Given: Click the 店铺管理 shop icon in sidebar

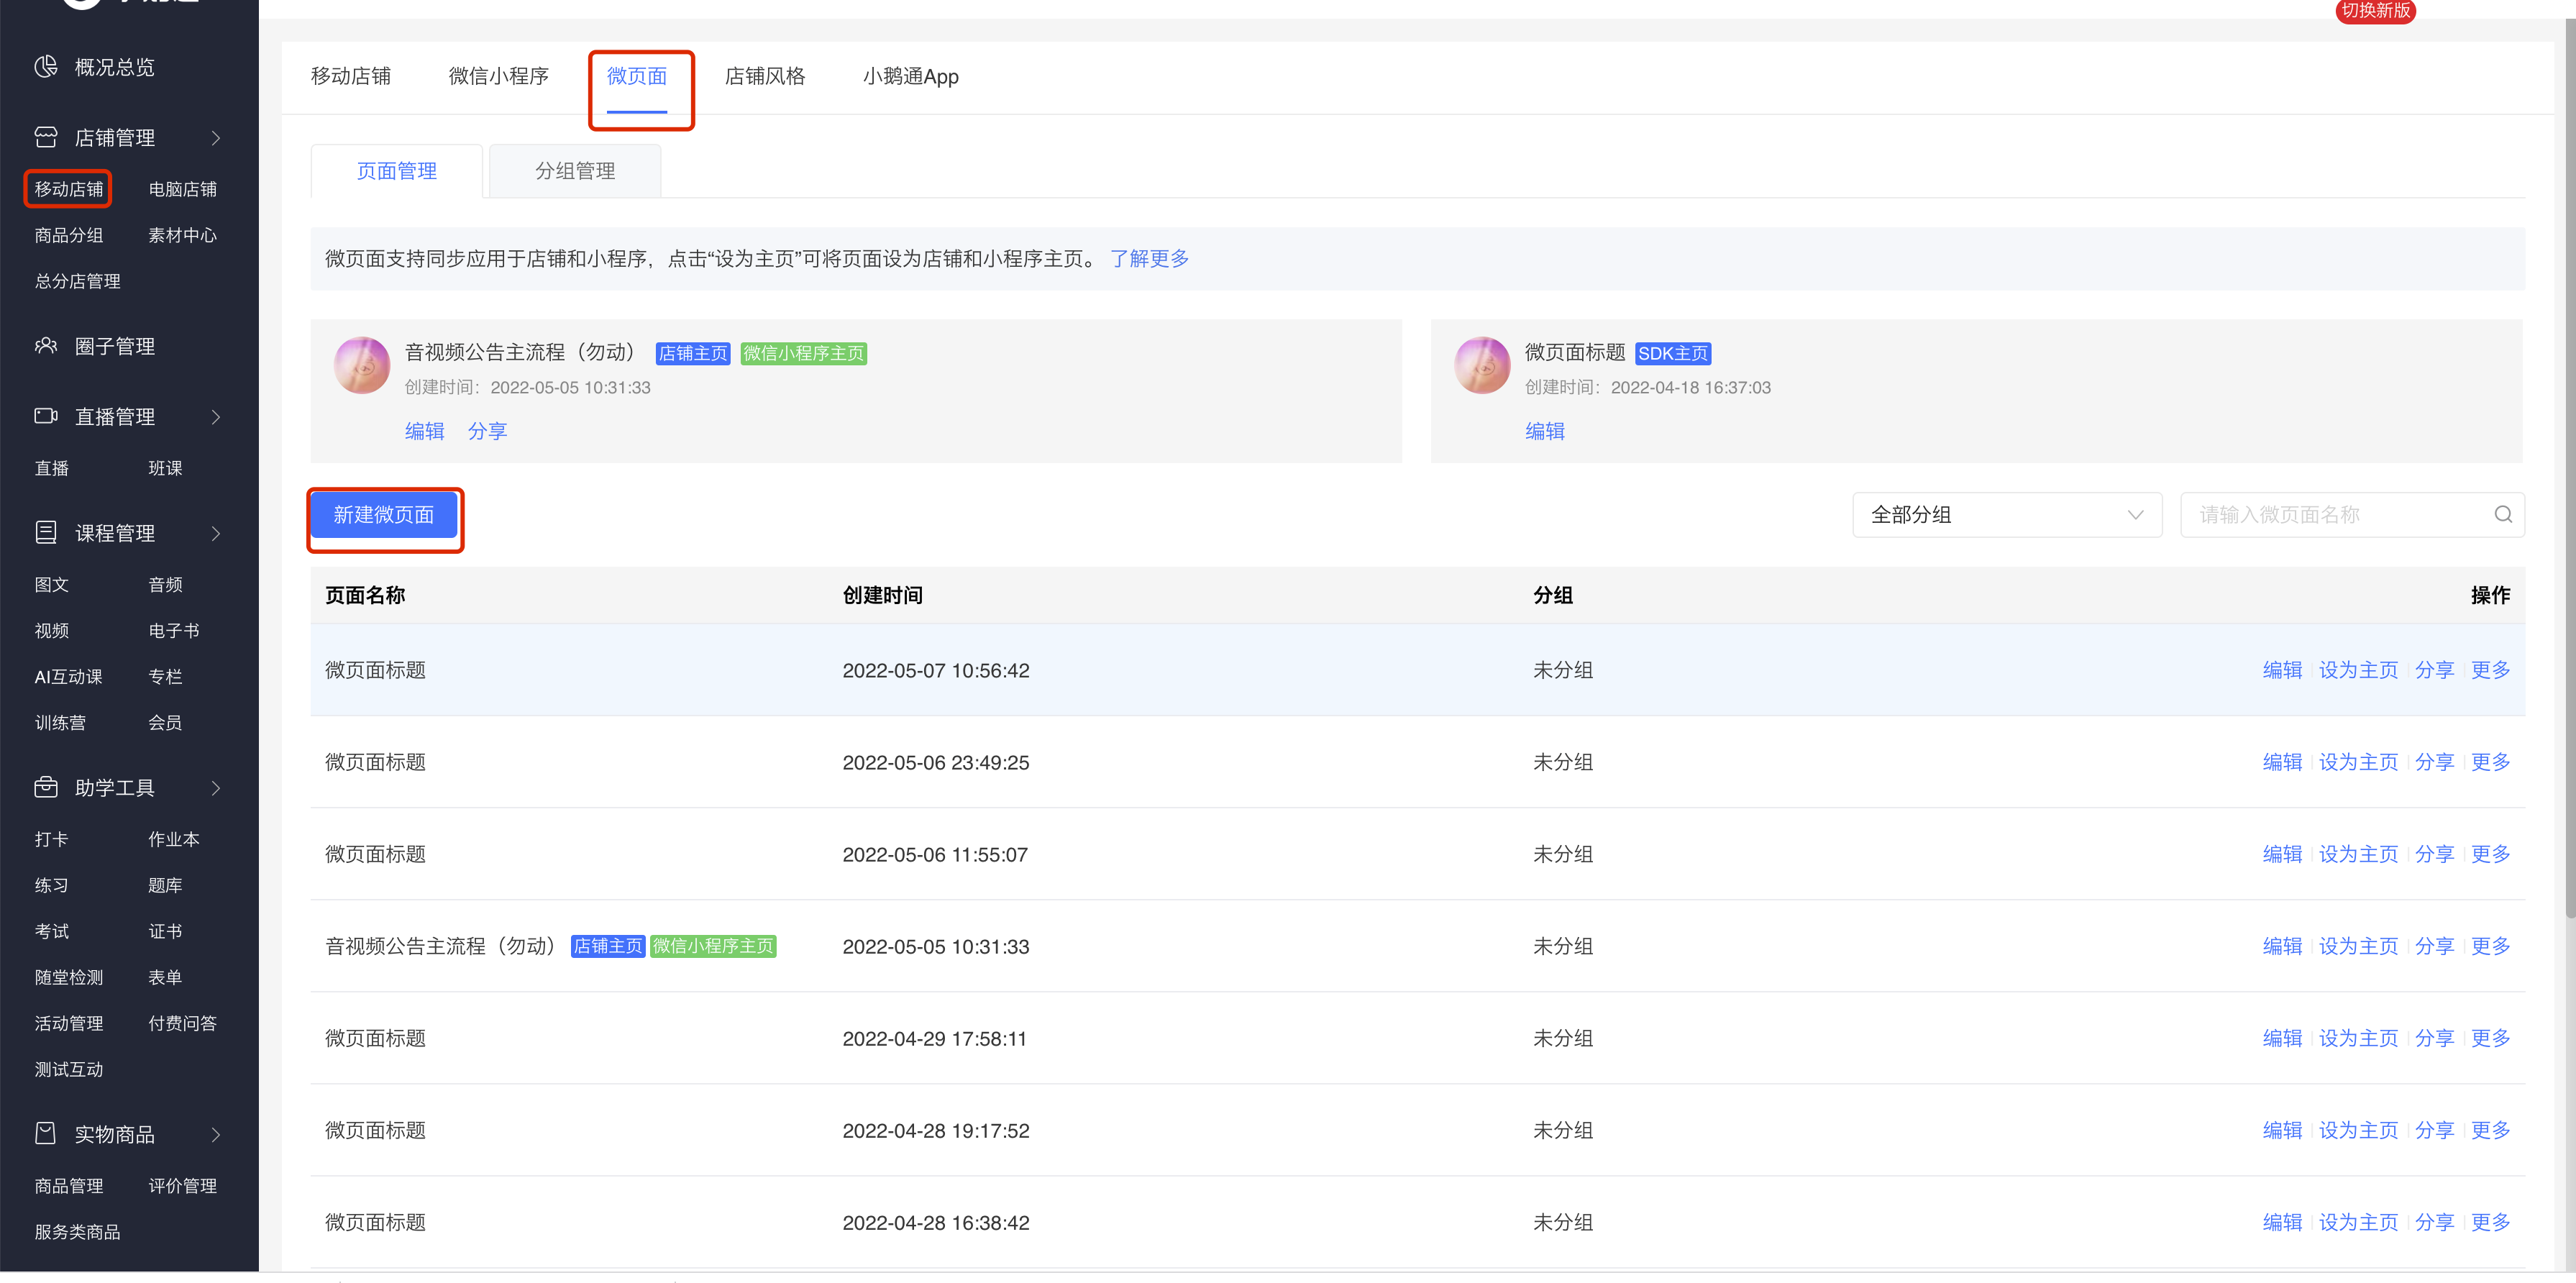Looking at the screenshot, I should (x=46, y=137).
